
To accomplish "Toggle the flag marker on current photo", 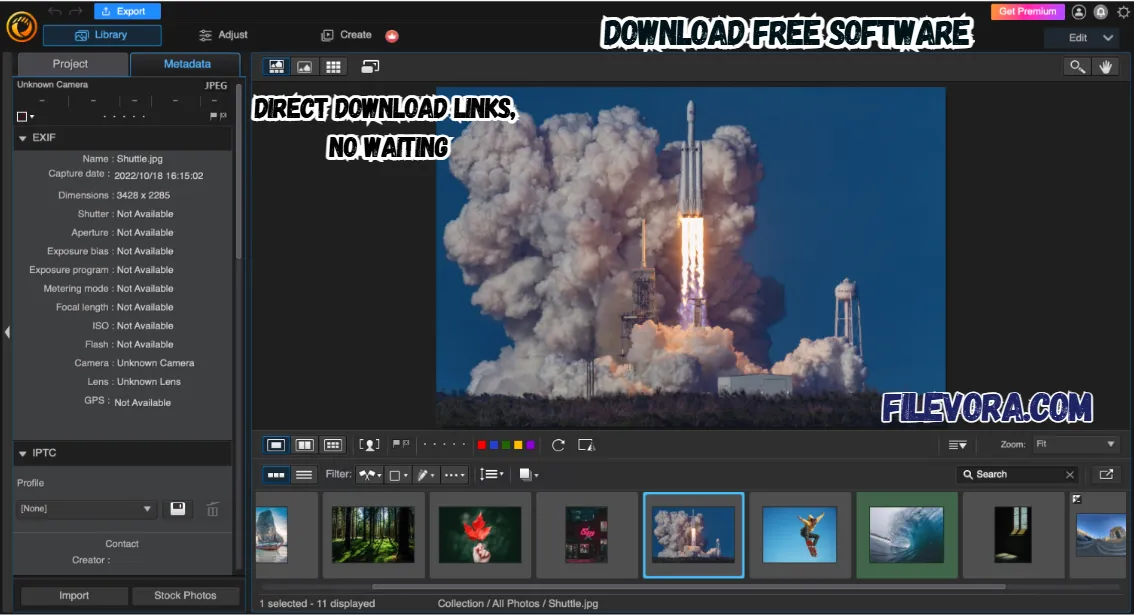I will [397, 444].
